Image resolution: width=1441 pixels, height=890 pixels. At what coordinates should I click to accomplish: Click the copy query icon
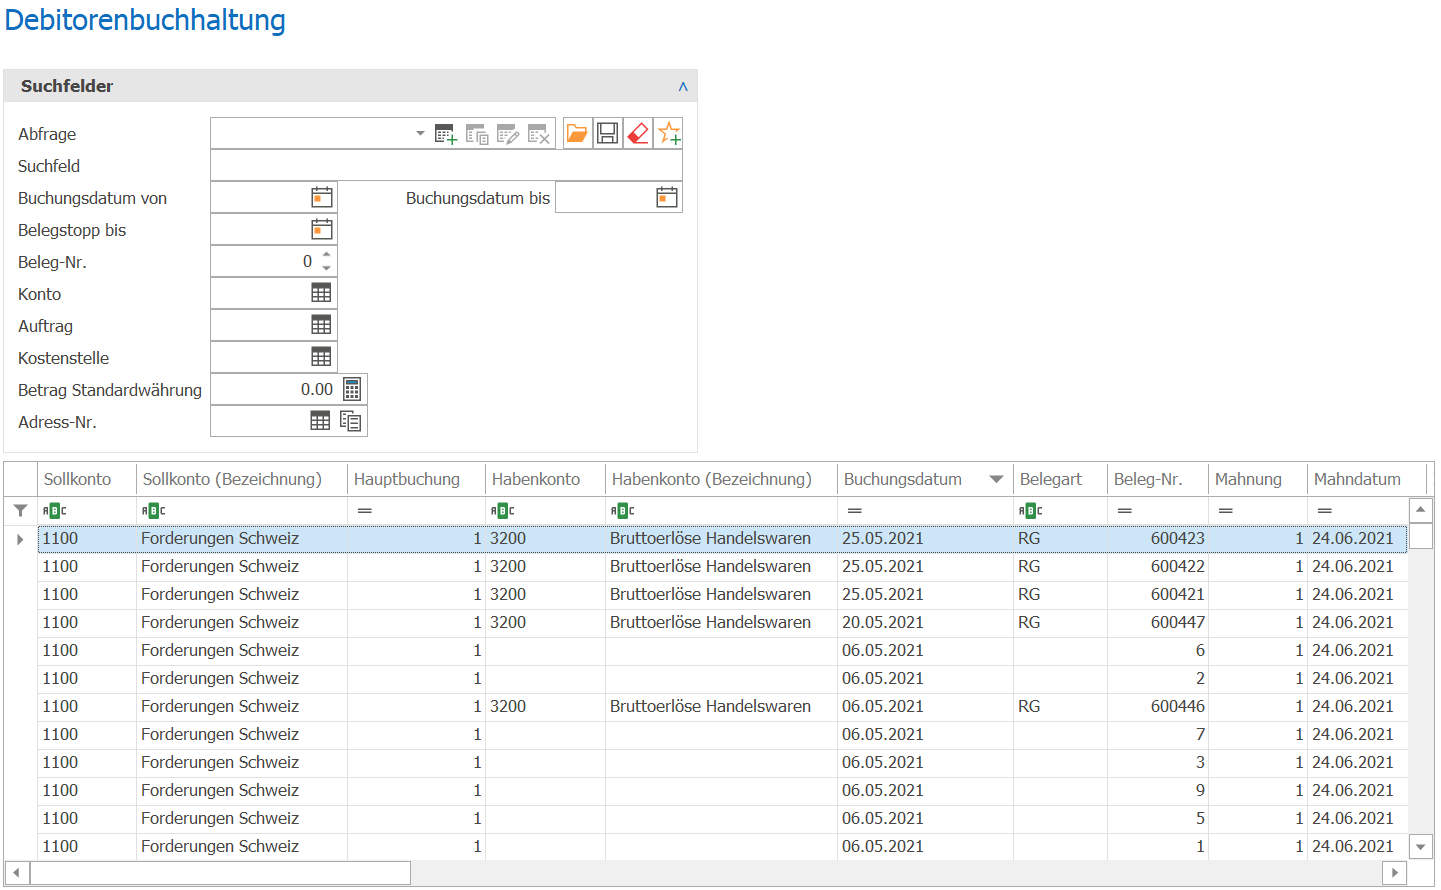coord(477,134)
